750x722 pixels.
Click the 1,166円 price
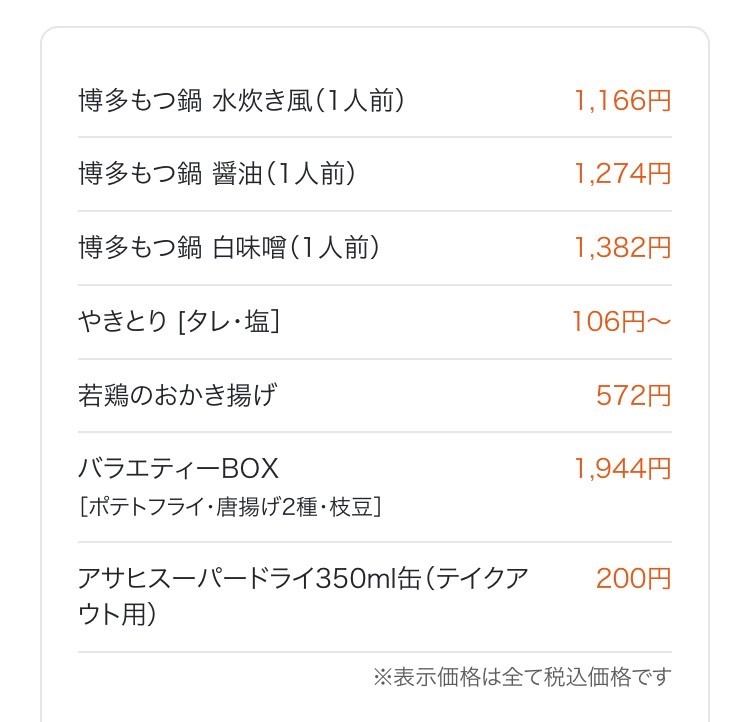622,101
